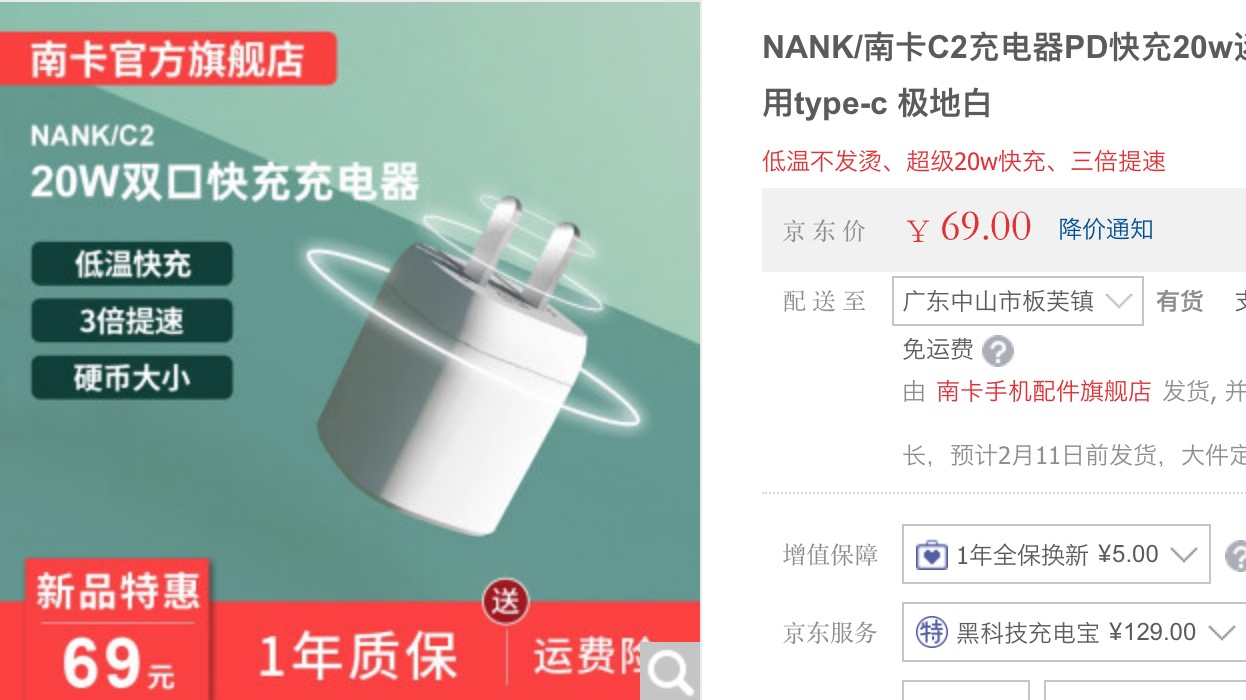Expand the 黑科技充电宝 ¥129.00 dropdown

click(1074, 632)
